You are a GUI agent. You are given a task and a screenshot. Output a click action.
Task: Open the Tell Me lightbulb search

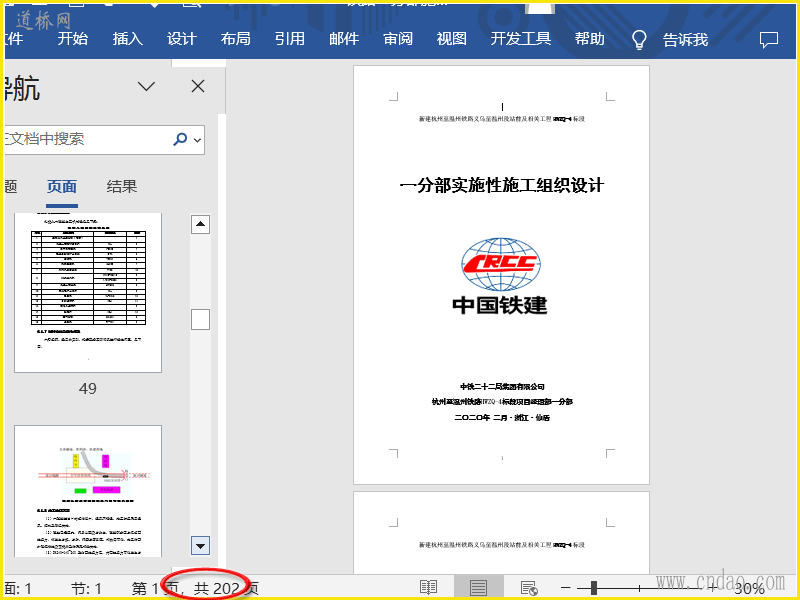pos(639,39)
